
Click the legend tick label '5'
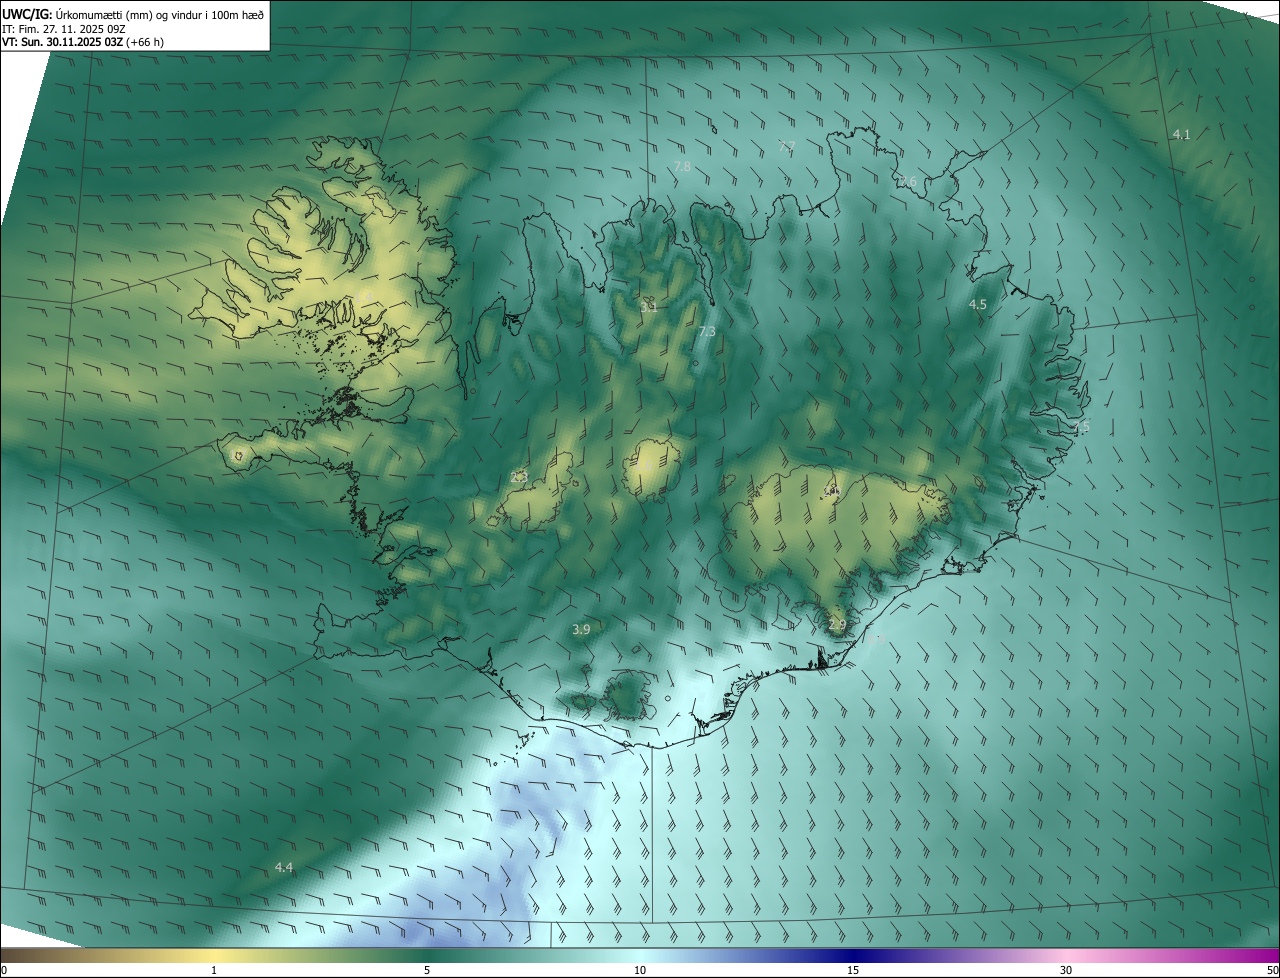click(x=427, y=970)
